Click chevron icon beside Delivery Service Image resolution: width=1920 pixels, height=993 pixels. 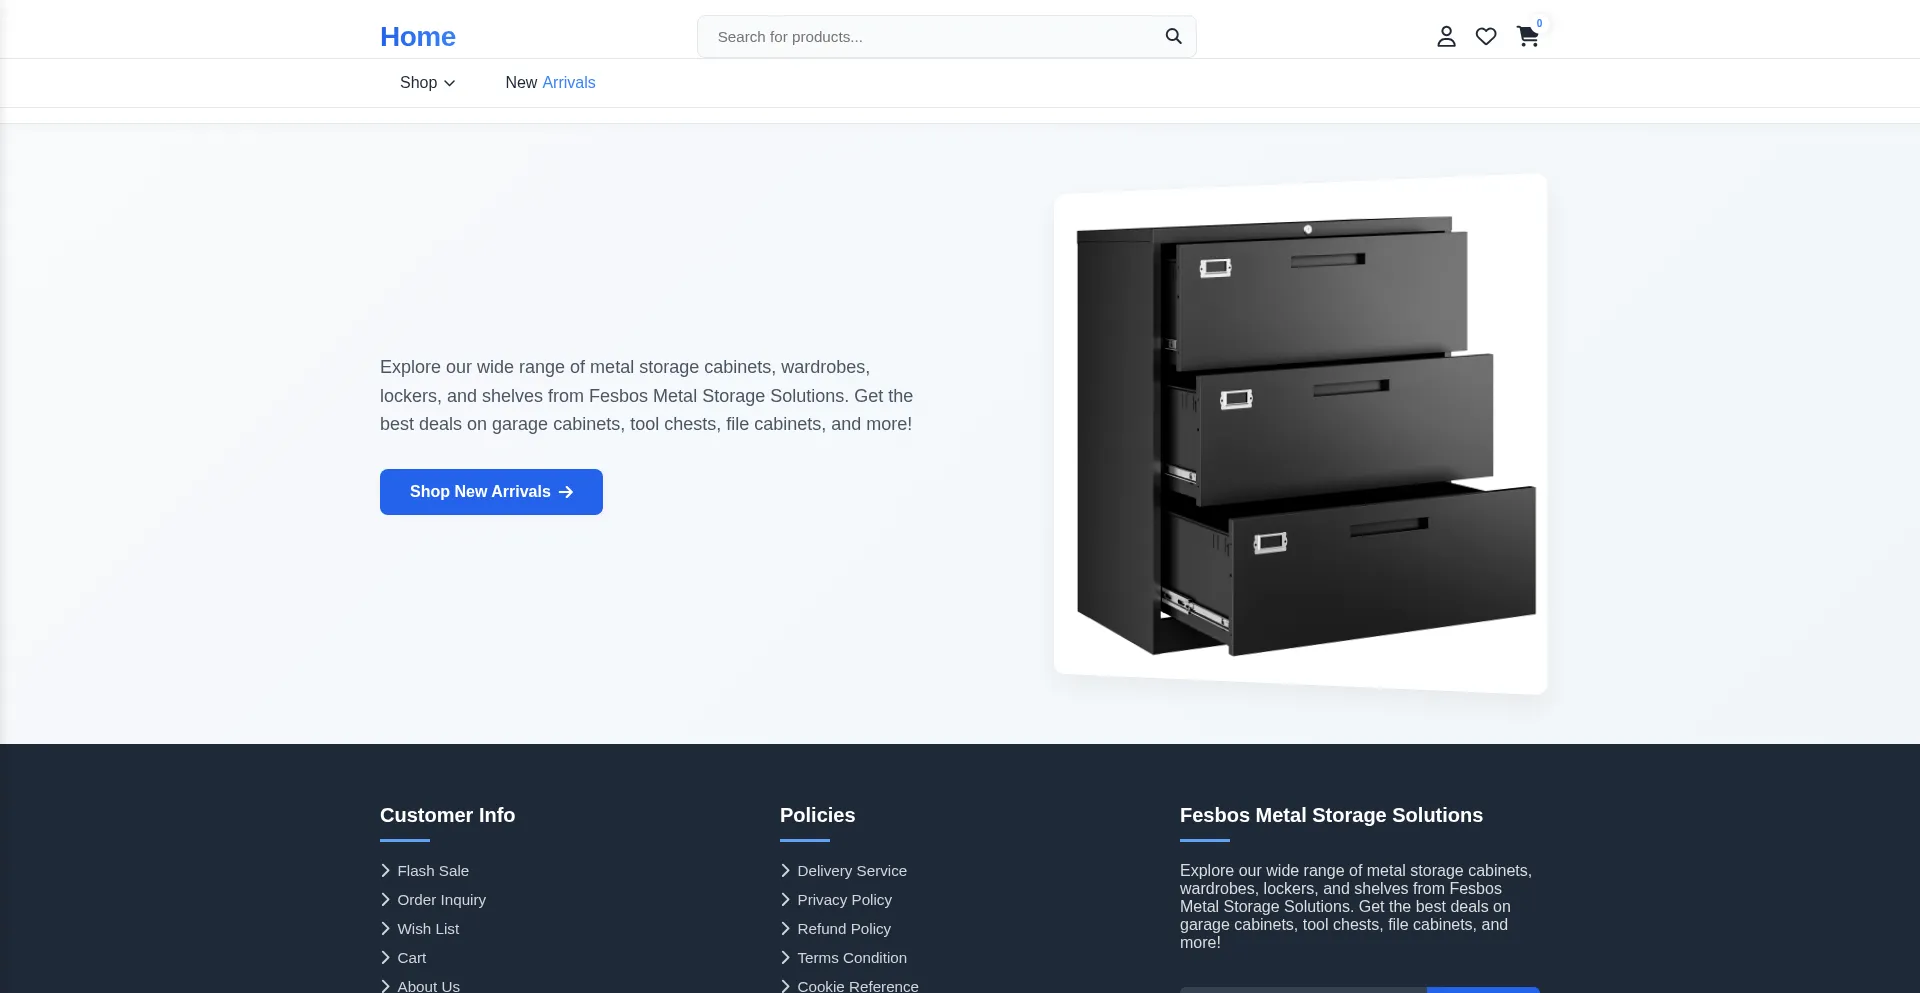pyautogui.click(x=786, y=871)
